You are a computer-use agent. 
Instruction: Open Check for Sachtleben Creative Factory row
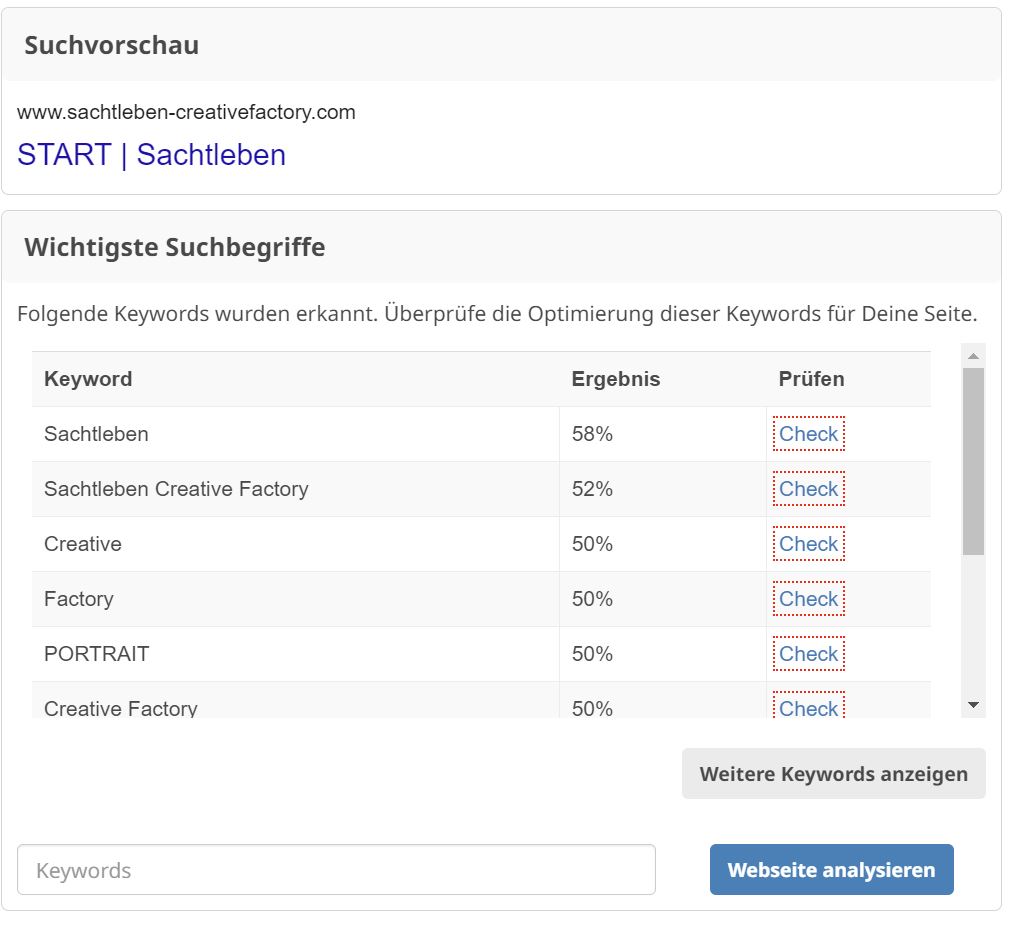pos(808,489)
